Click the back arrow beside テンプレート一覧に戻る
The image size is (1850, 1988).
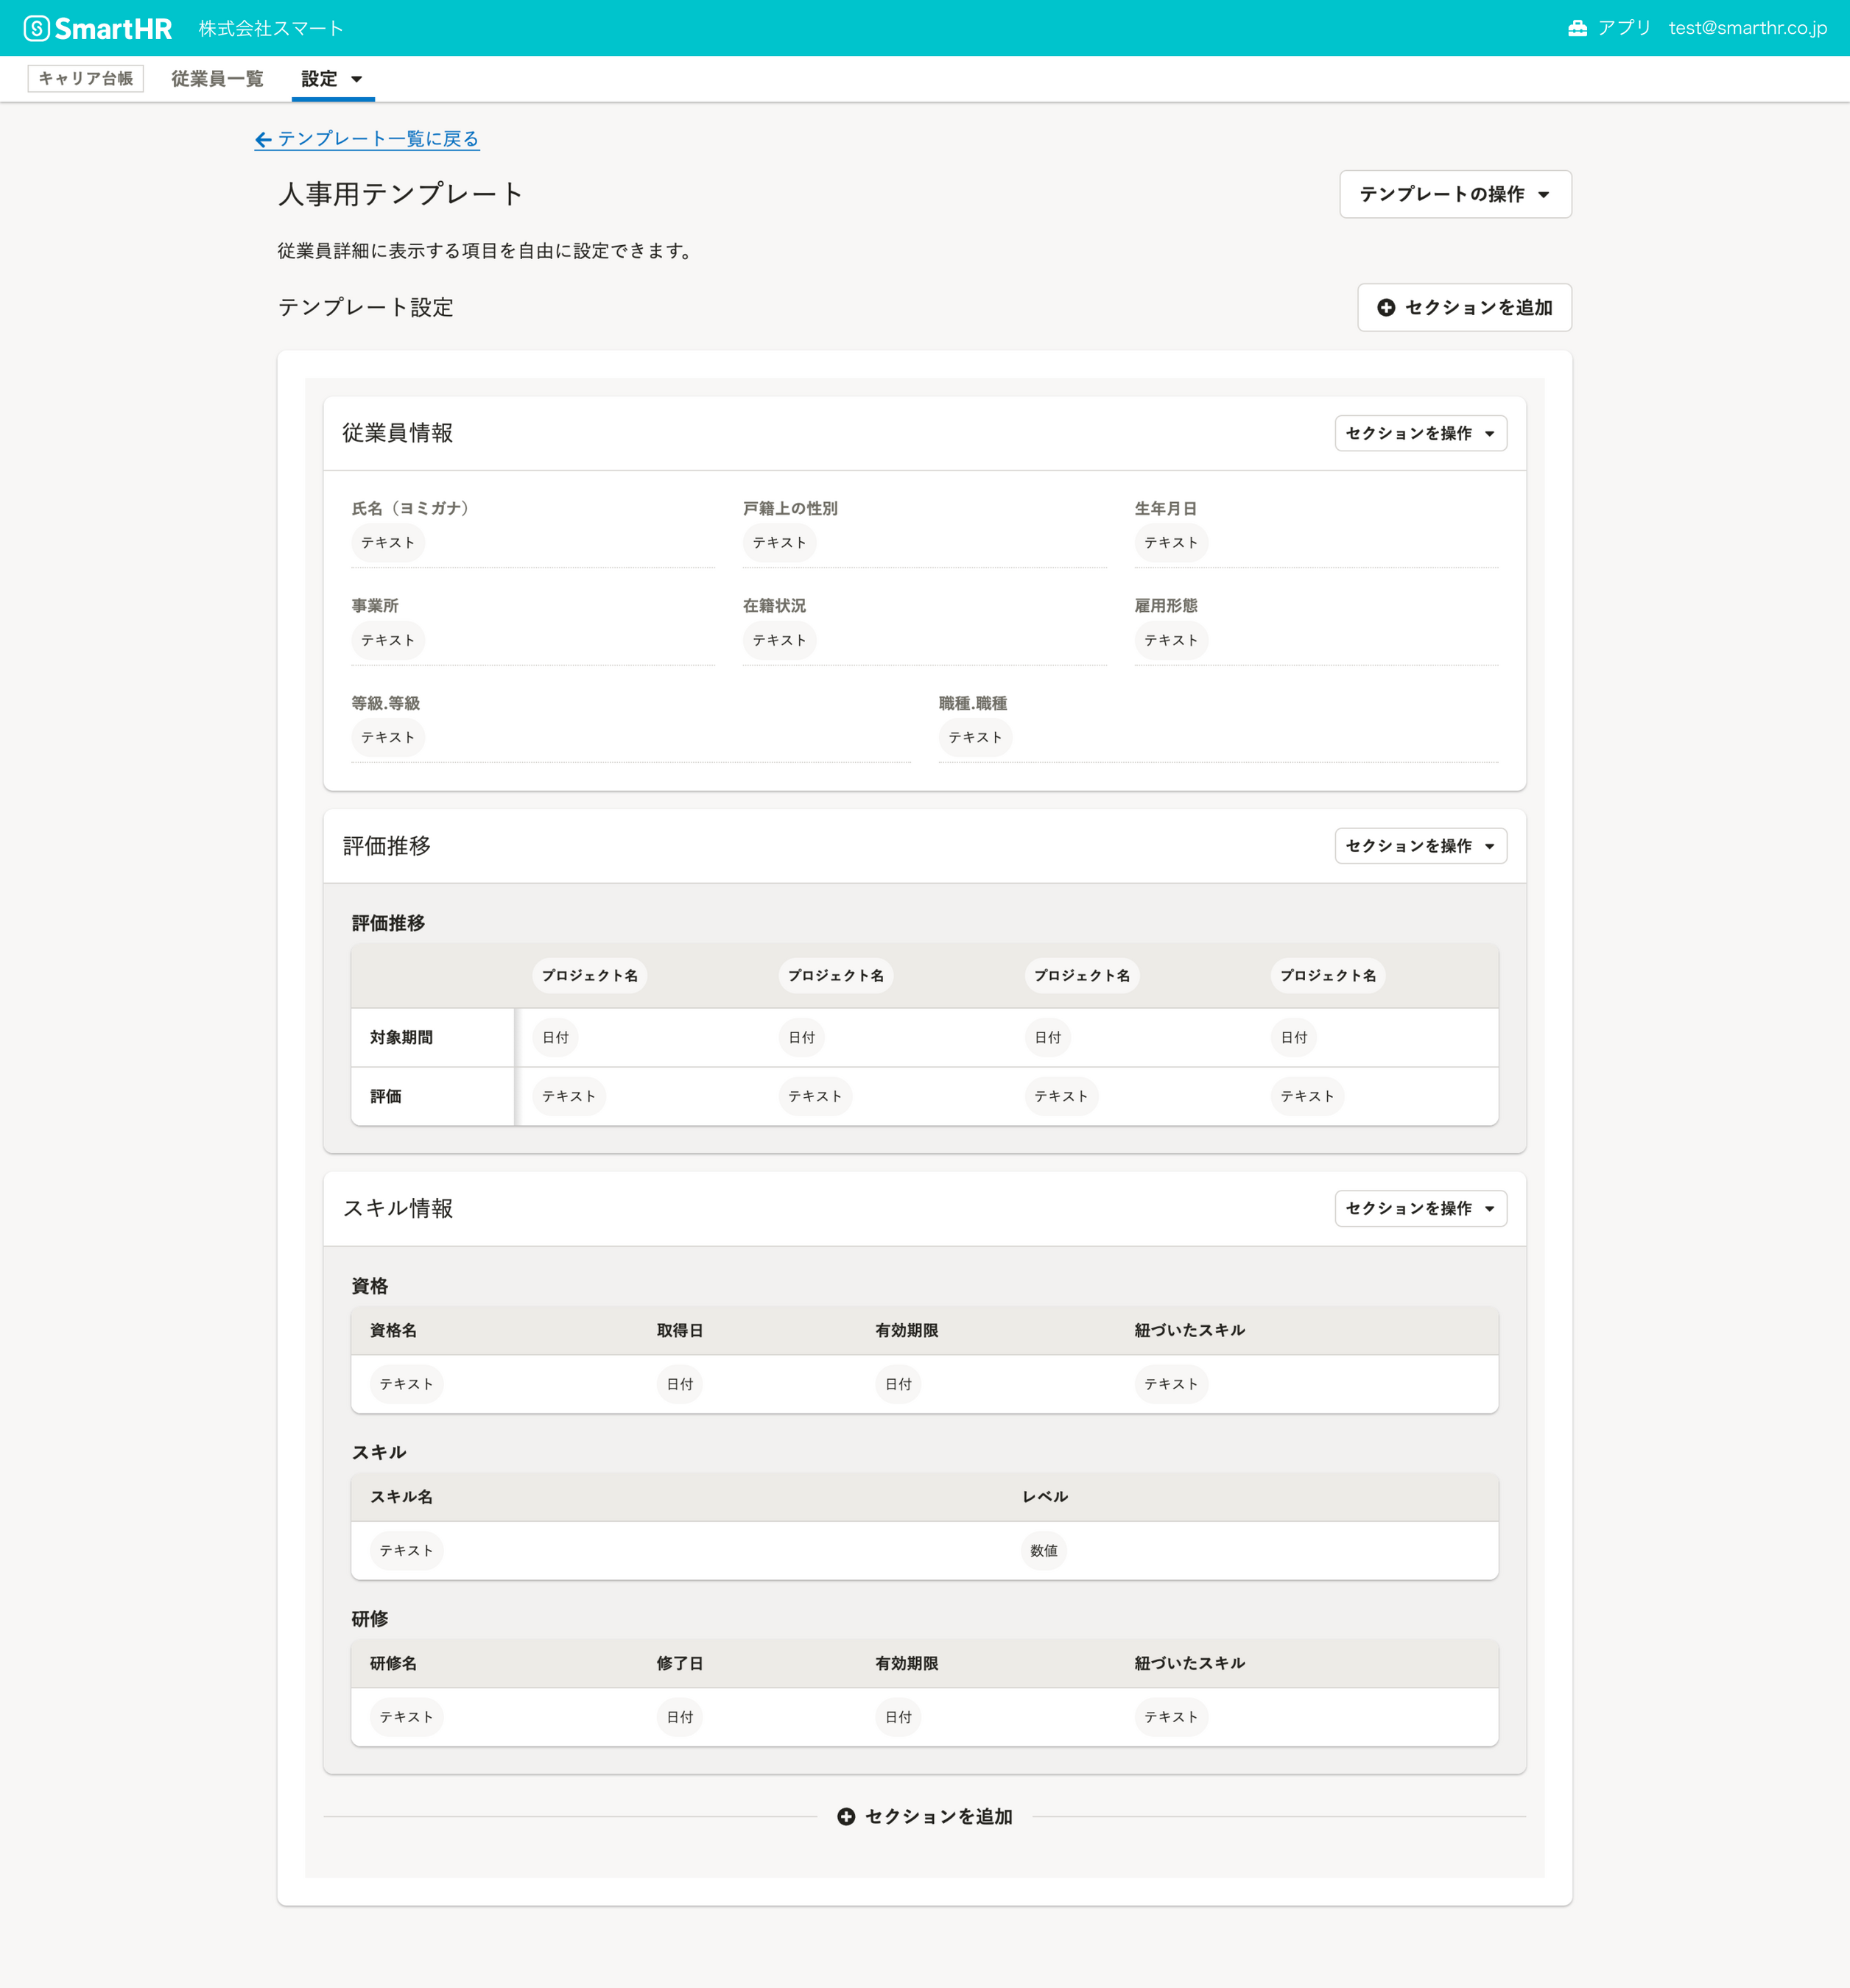pos(263,140)
